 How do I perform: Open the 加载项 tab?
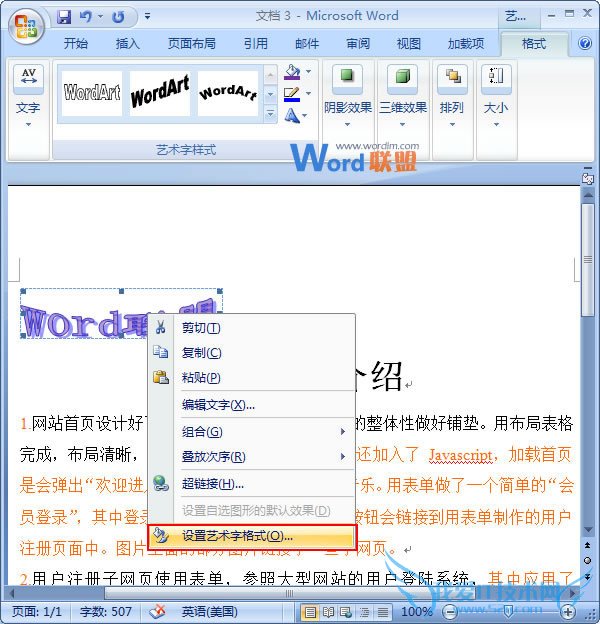point(466,43)
